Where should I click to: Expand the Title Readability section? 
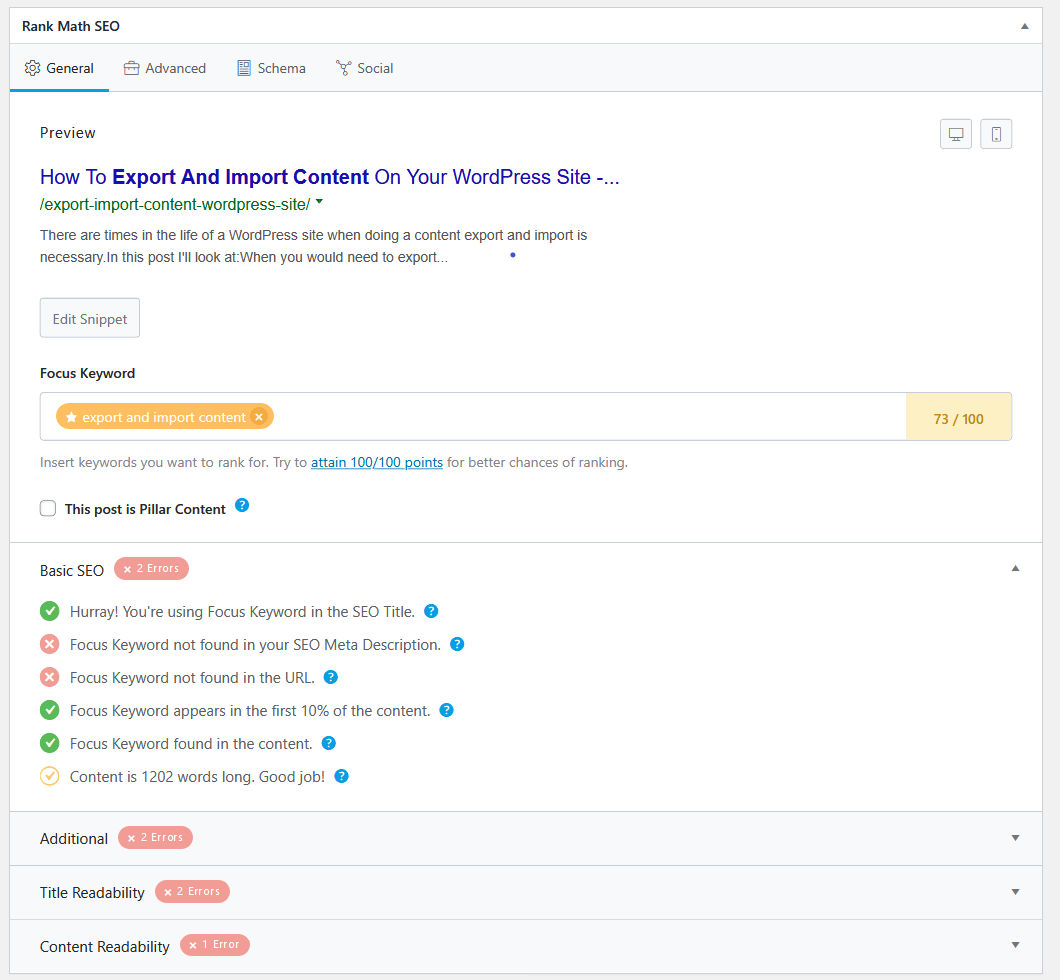tap(1015, 891)
